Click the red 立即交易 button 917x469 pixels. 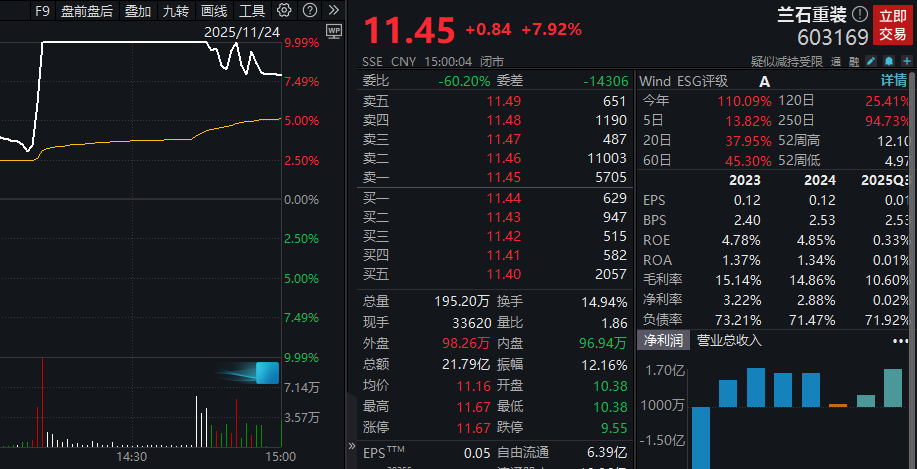click(892, 25)
